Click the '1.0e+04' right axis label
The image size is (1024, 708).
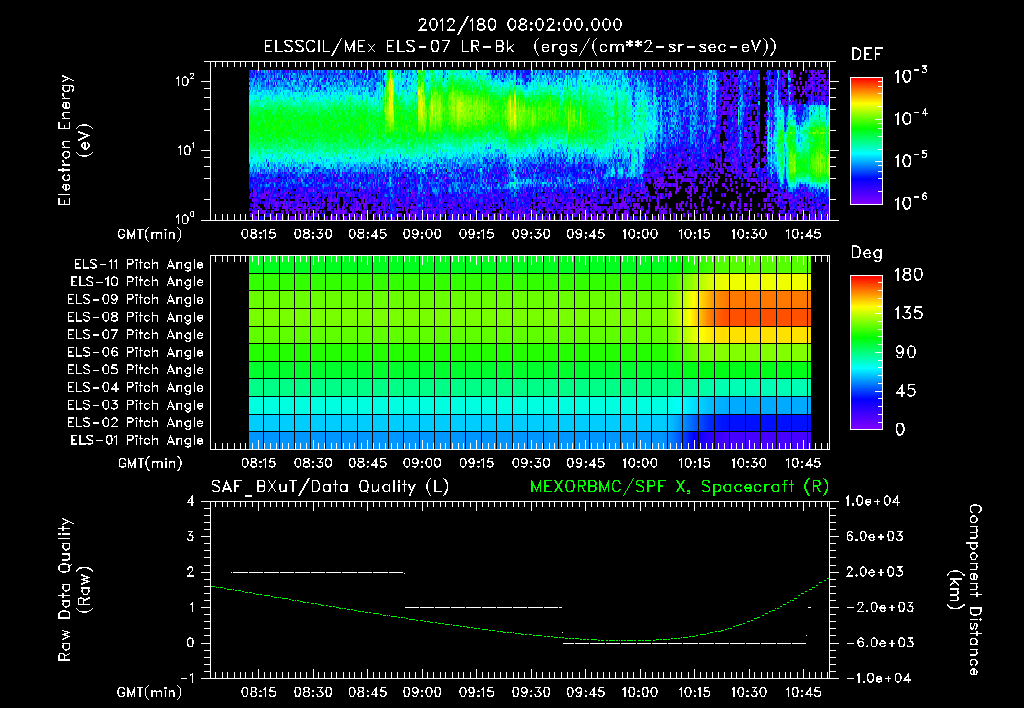click(872, 501)
